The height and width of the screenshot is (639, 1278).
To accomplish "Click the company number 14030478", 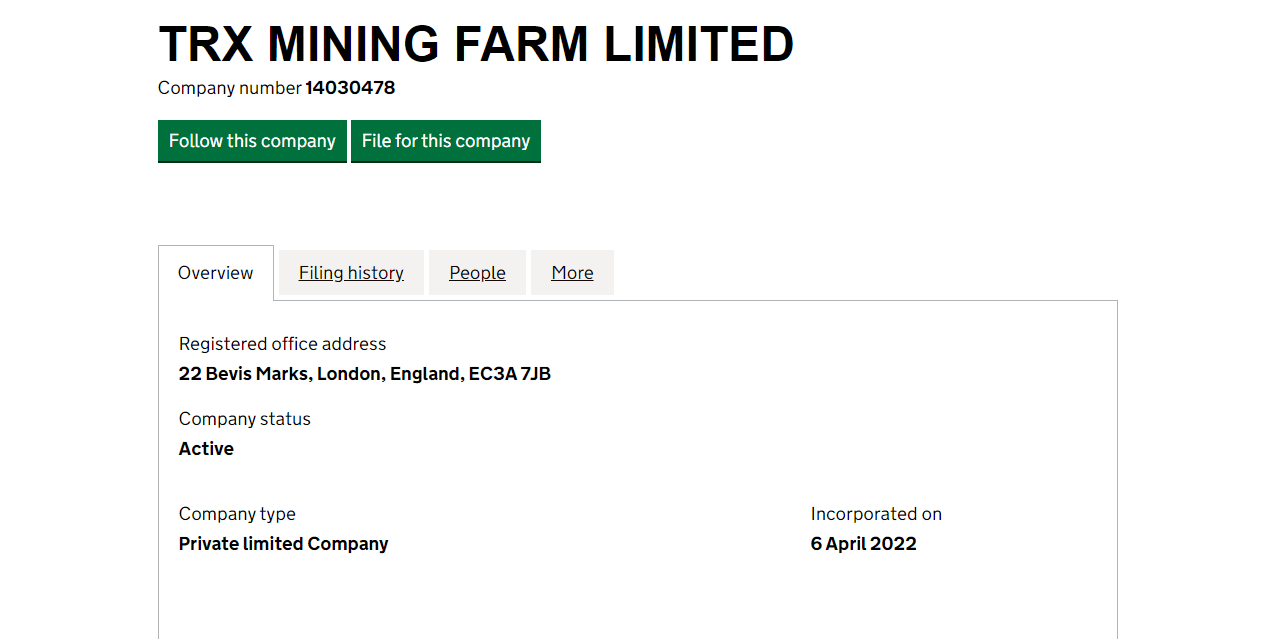I will pos(350,88).
